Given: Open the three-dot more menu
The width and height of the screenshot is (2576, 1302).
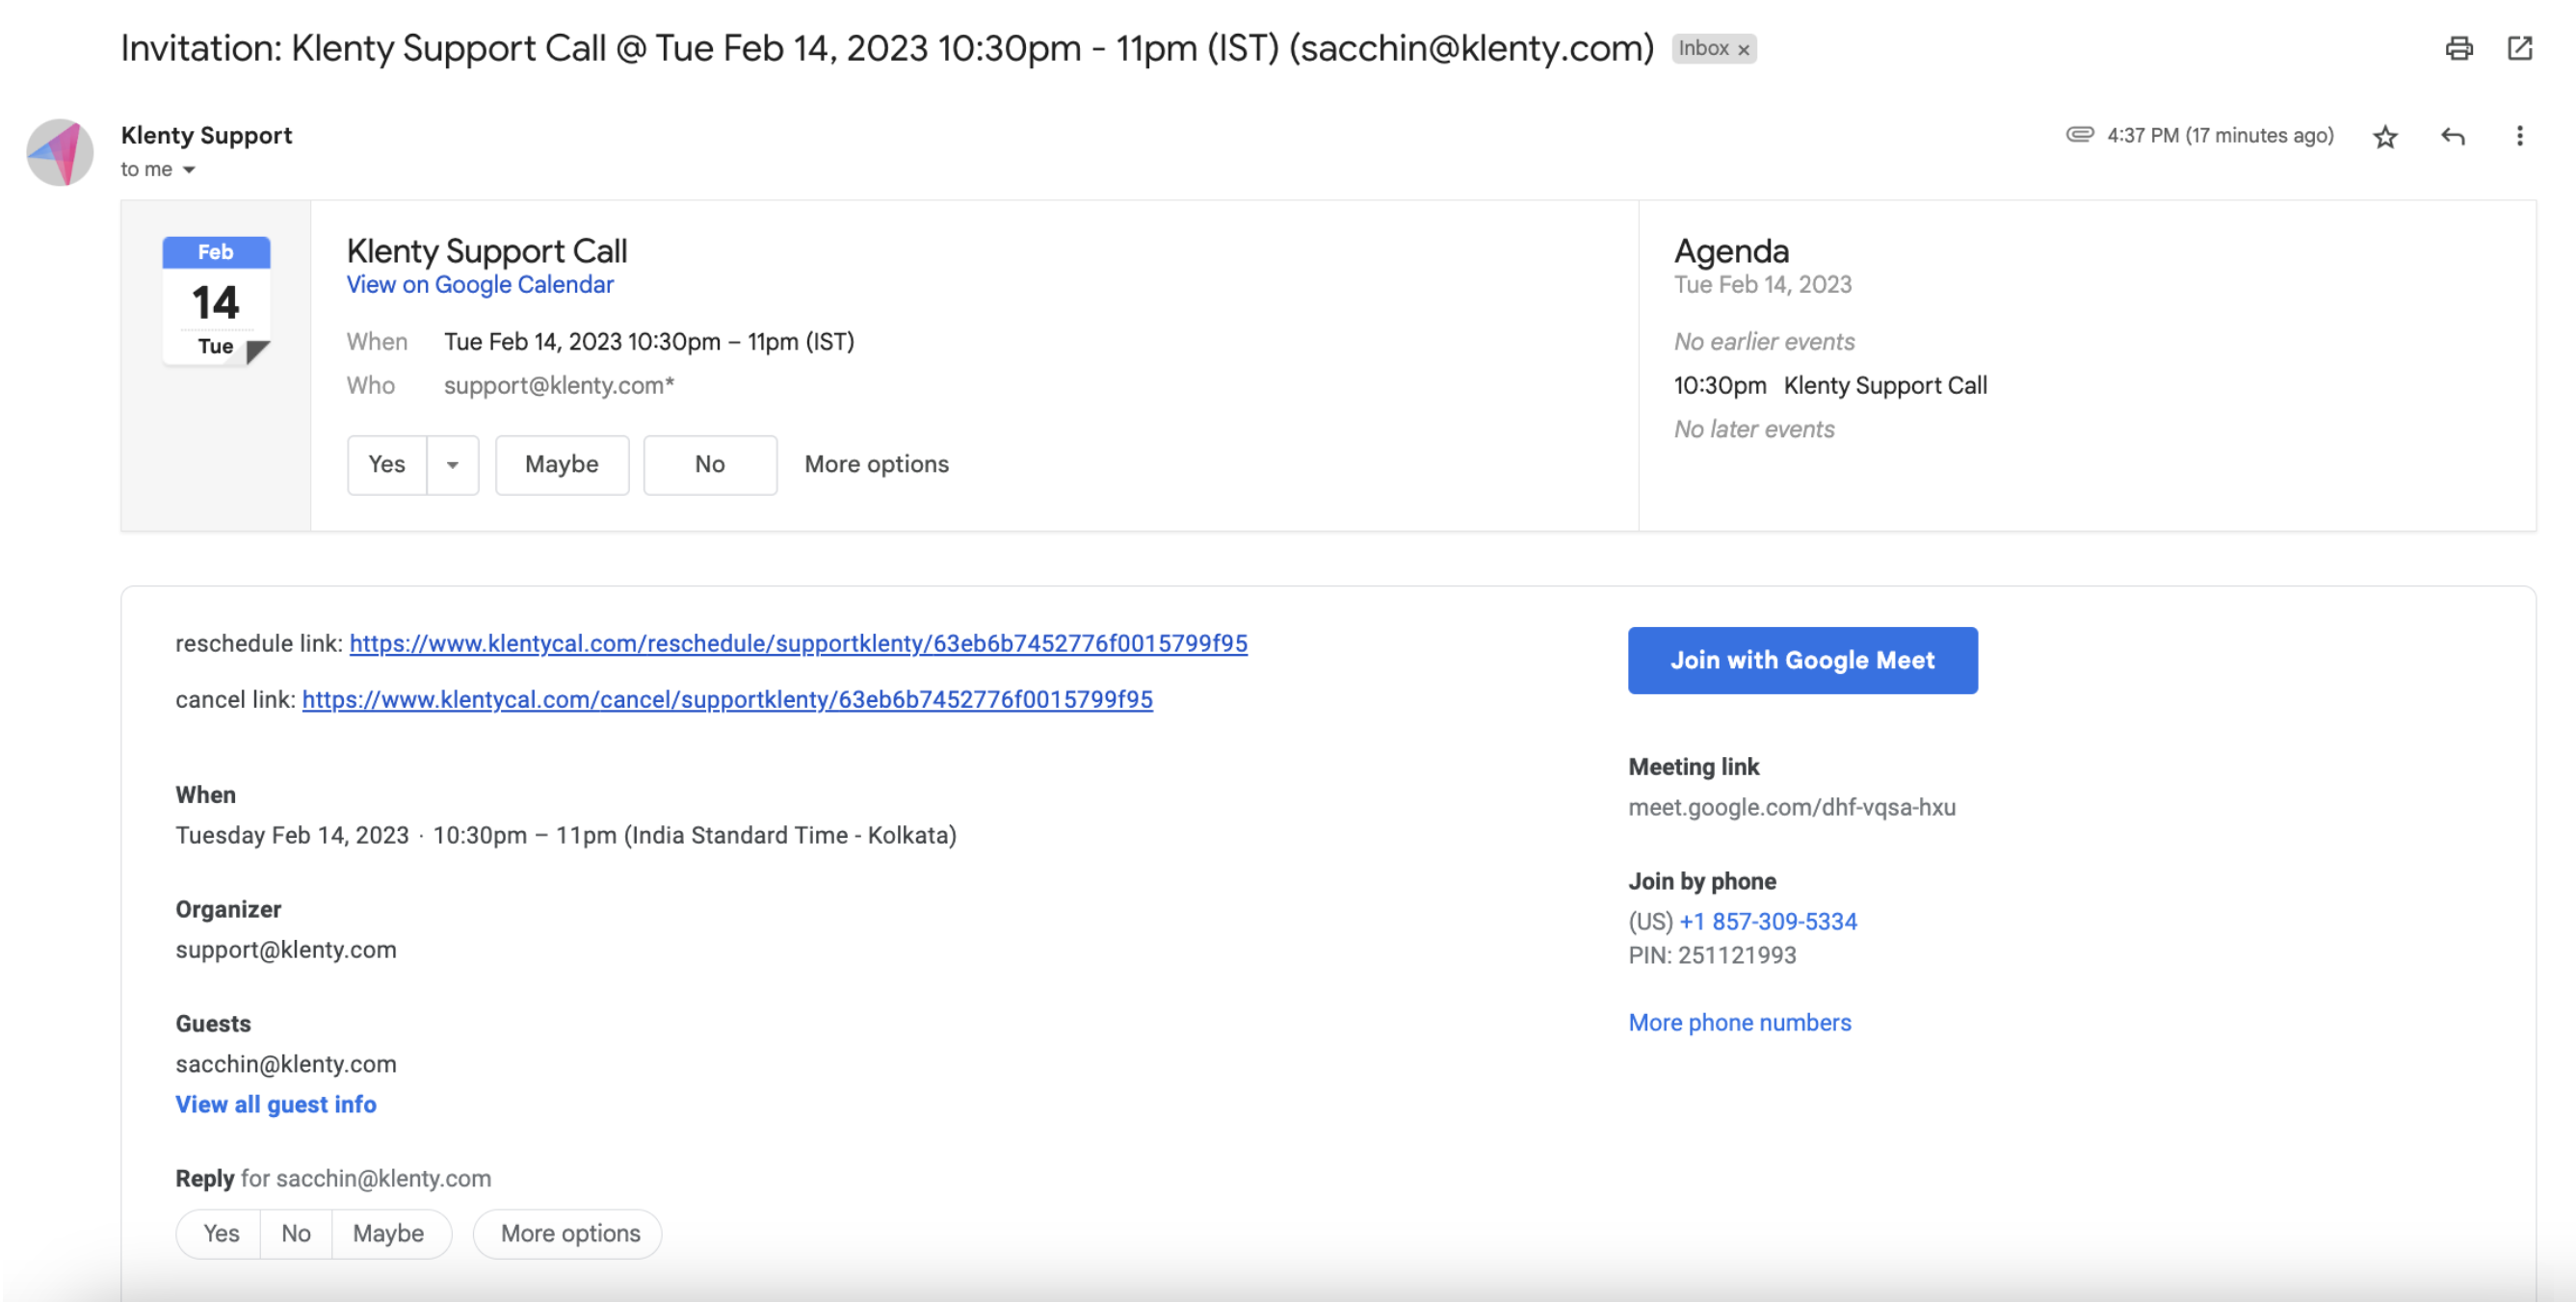Looking at the screenshot, I should pyautogui.click(x=2519, y=136).
